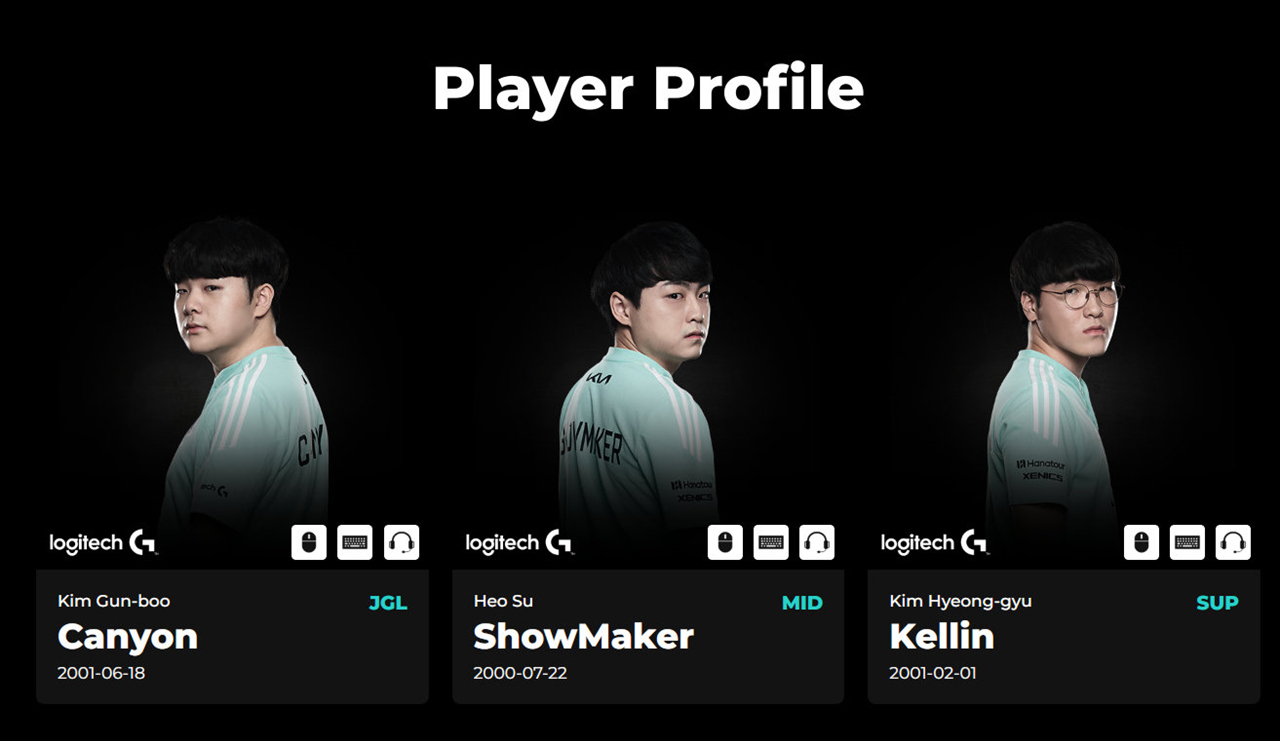Click the Canyon player name
The image size is (1280, 741).
click(128, 637)
